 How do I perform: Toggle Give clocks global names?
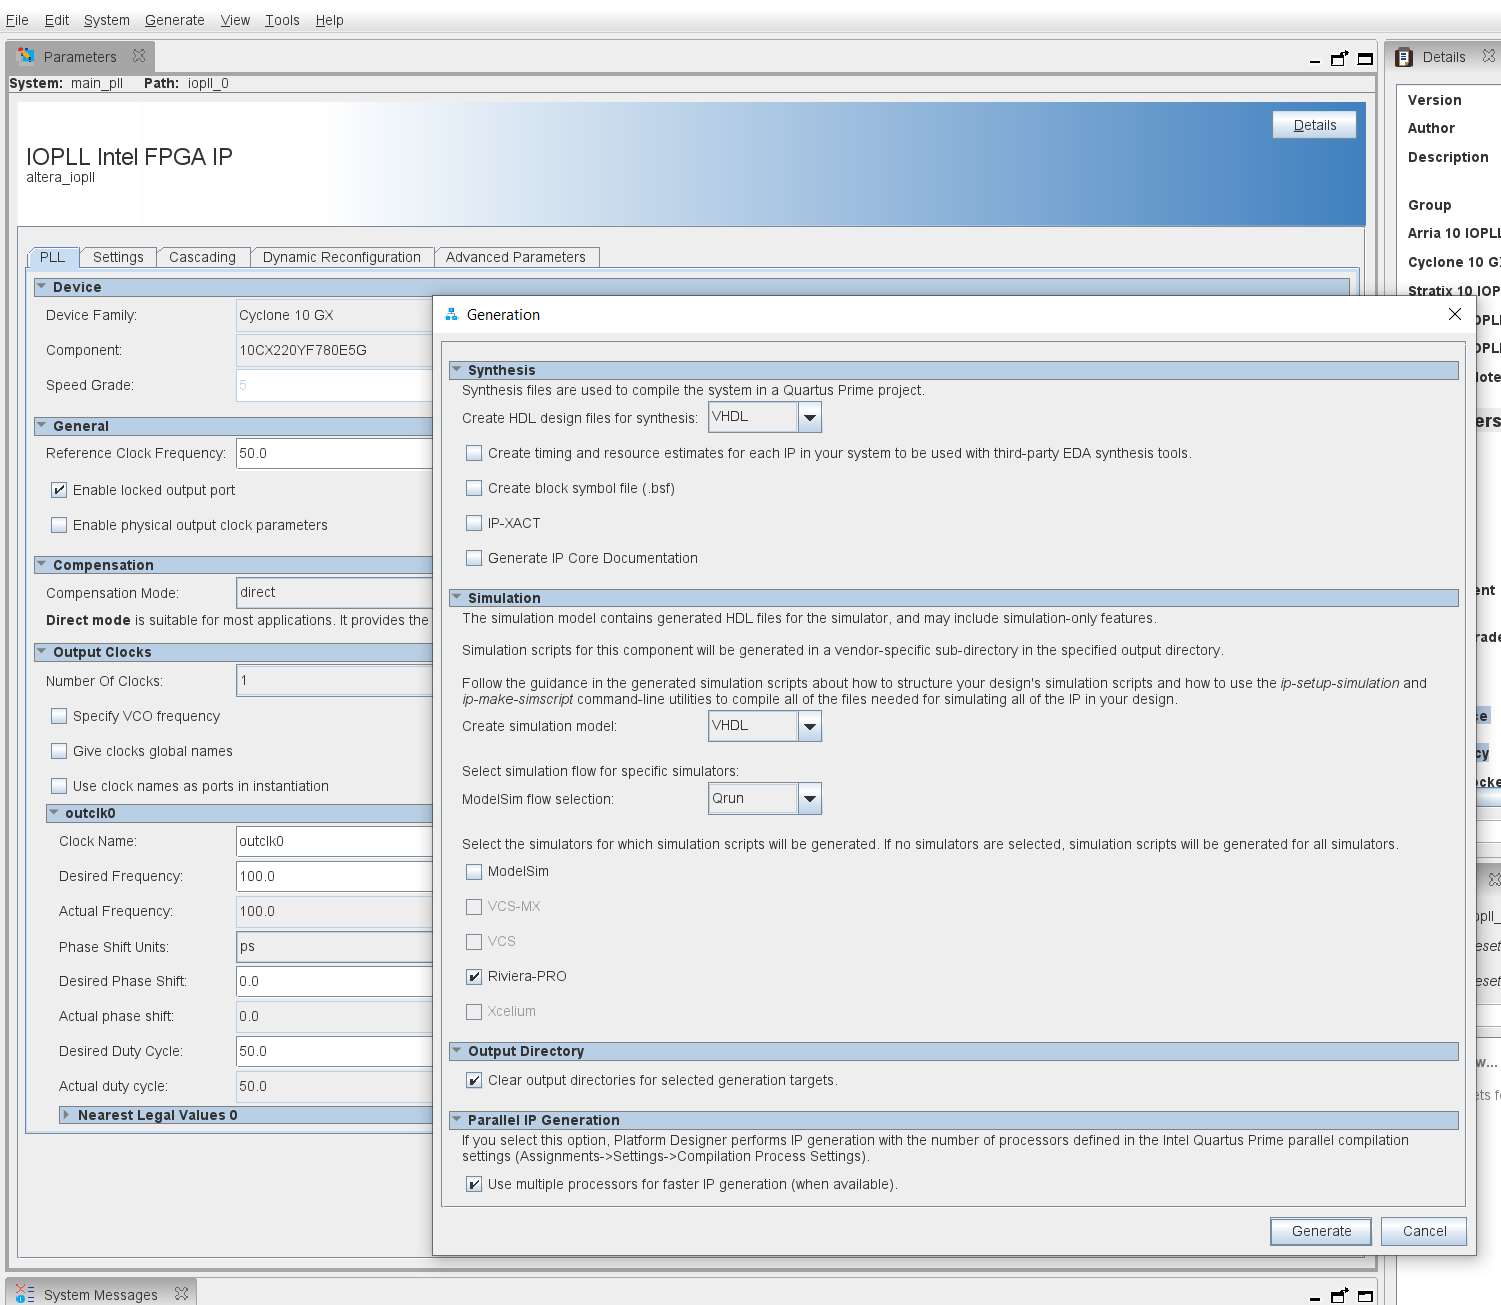point(59,751)
